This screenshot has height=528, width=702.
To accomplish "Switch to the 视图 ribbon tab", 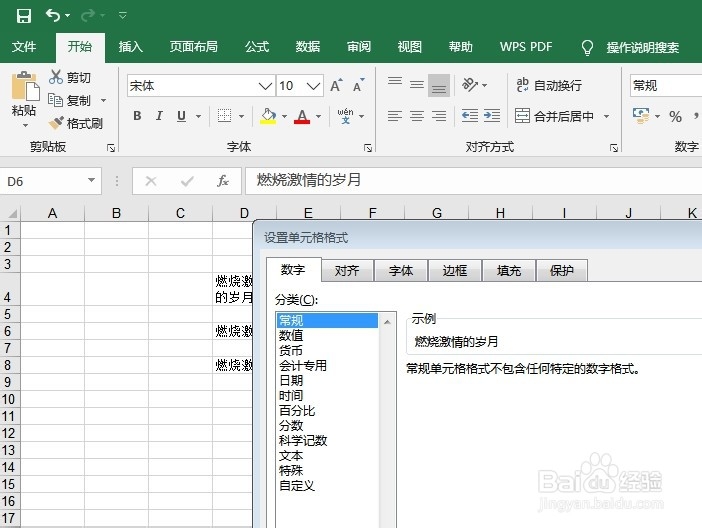I will click(410, 47).
